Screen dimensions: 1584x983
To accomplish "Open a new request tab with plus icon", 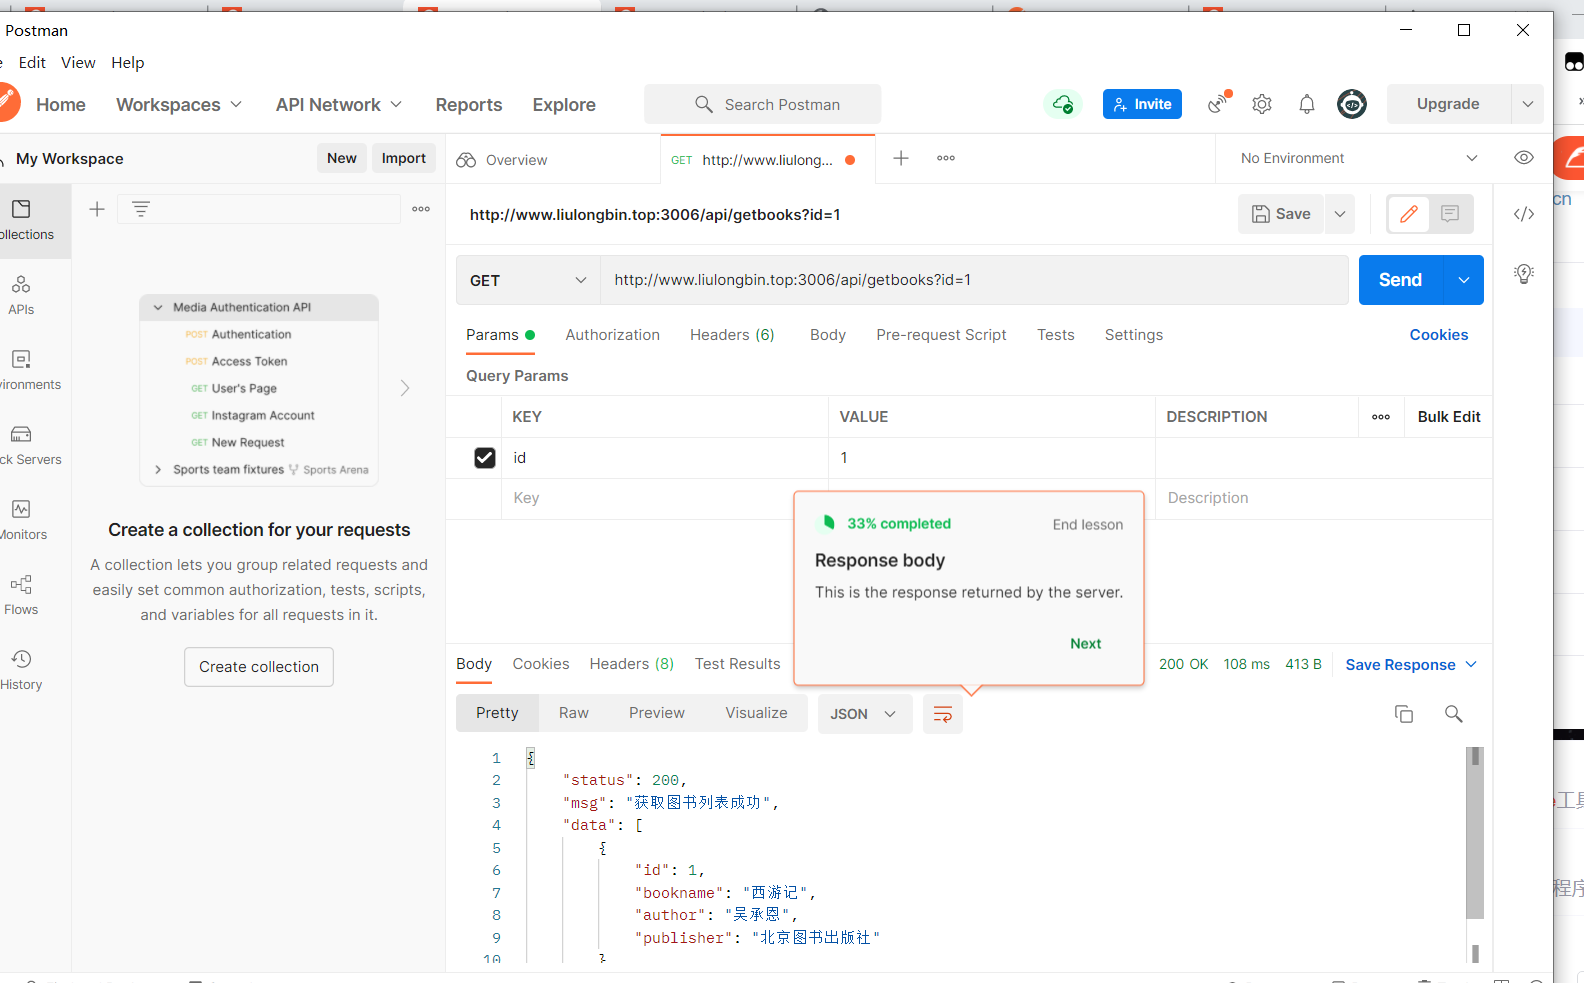I will click(x=901, y=158).
